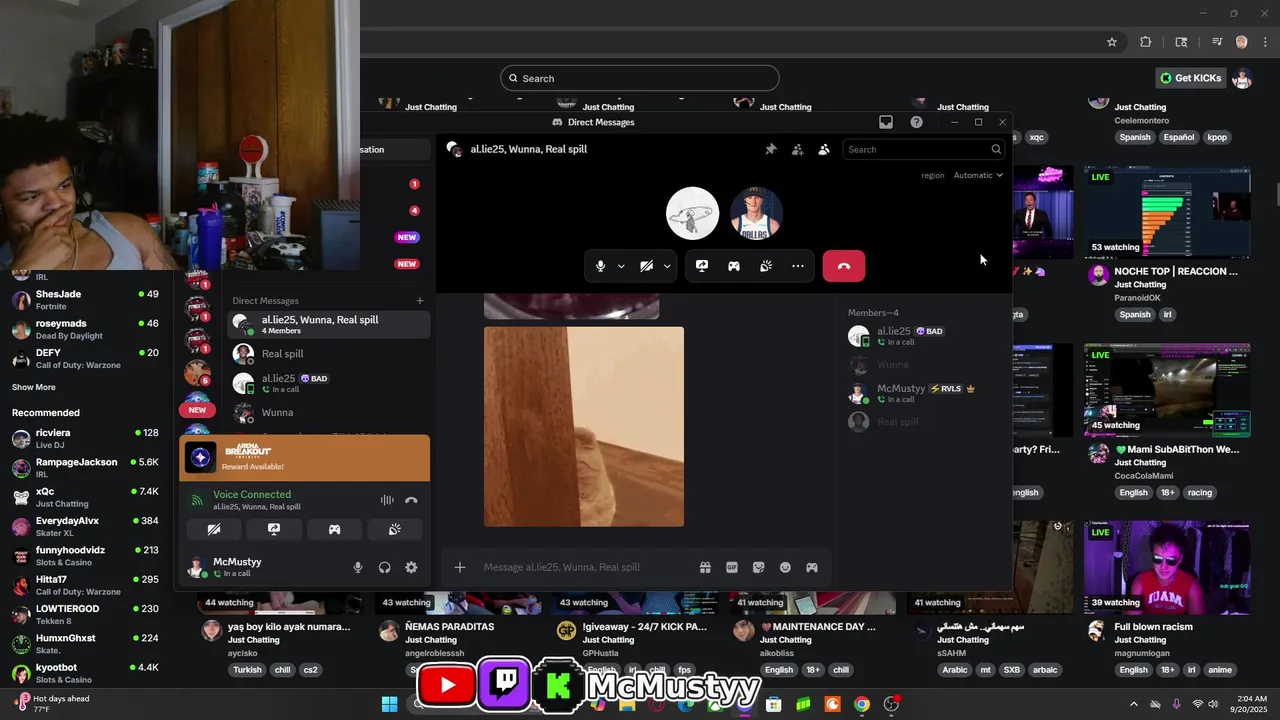Open Google Chrome from taskbar
This screenshot has width=1280, height=720.
tap(862, 704)
